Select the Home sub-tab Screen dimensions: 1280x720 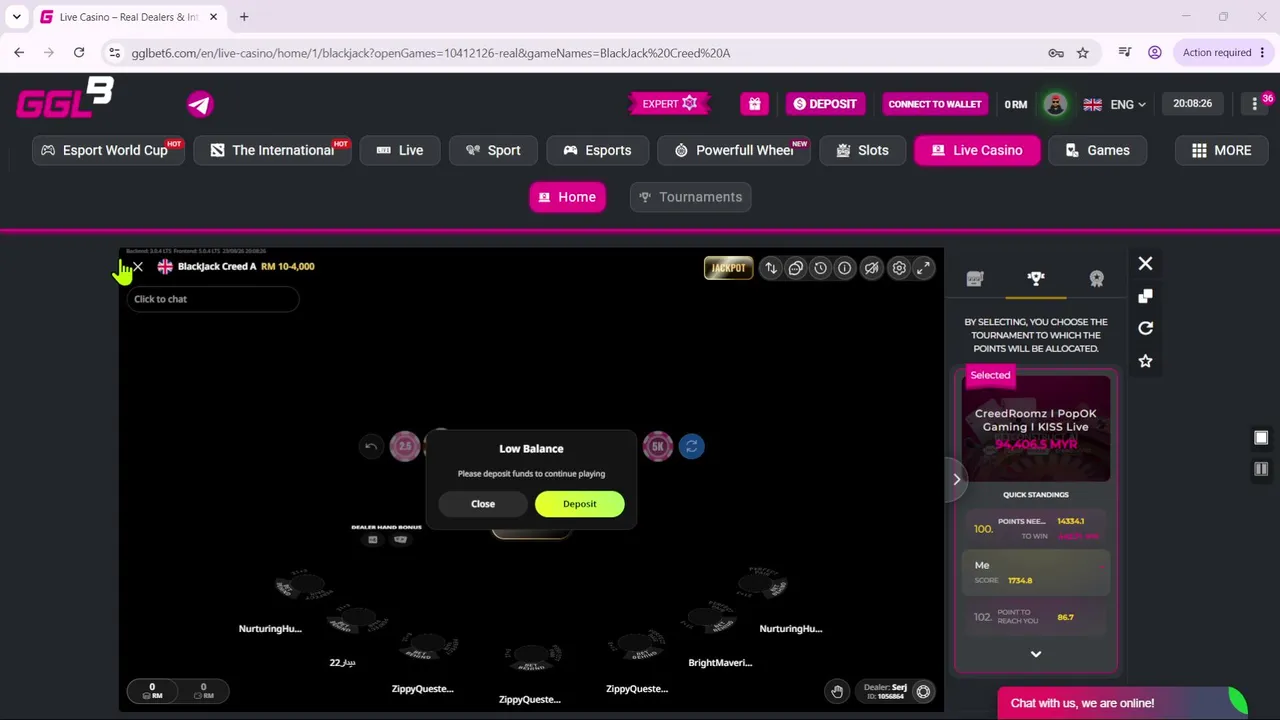(x=567, y=197)
